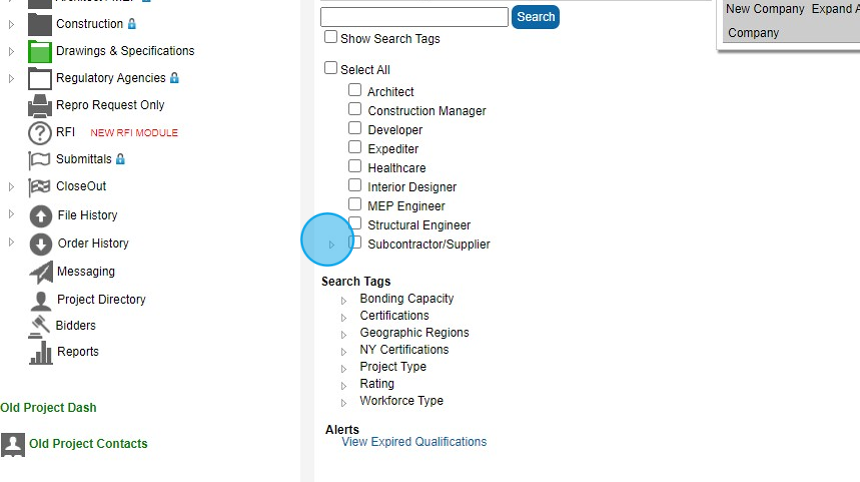Viewport: 860px width, 482px height.
Task: Open the RFI question mark icon
Action: (40, 133)
